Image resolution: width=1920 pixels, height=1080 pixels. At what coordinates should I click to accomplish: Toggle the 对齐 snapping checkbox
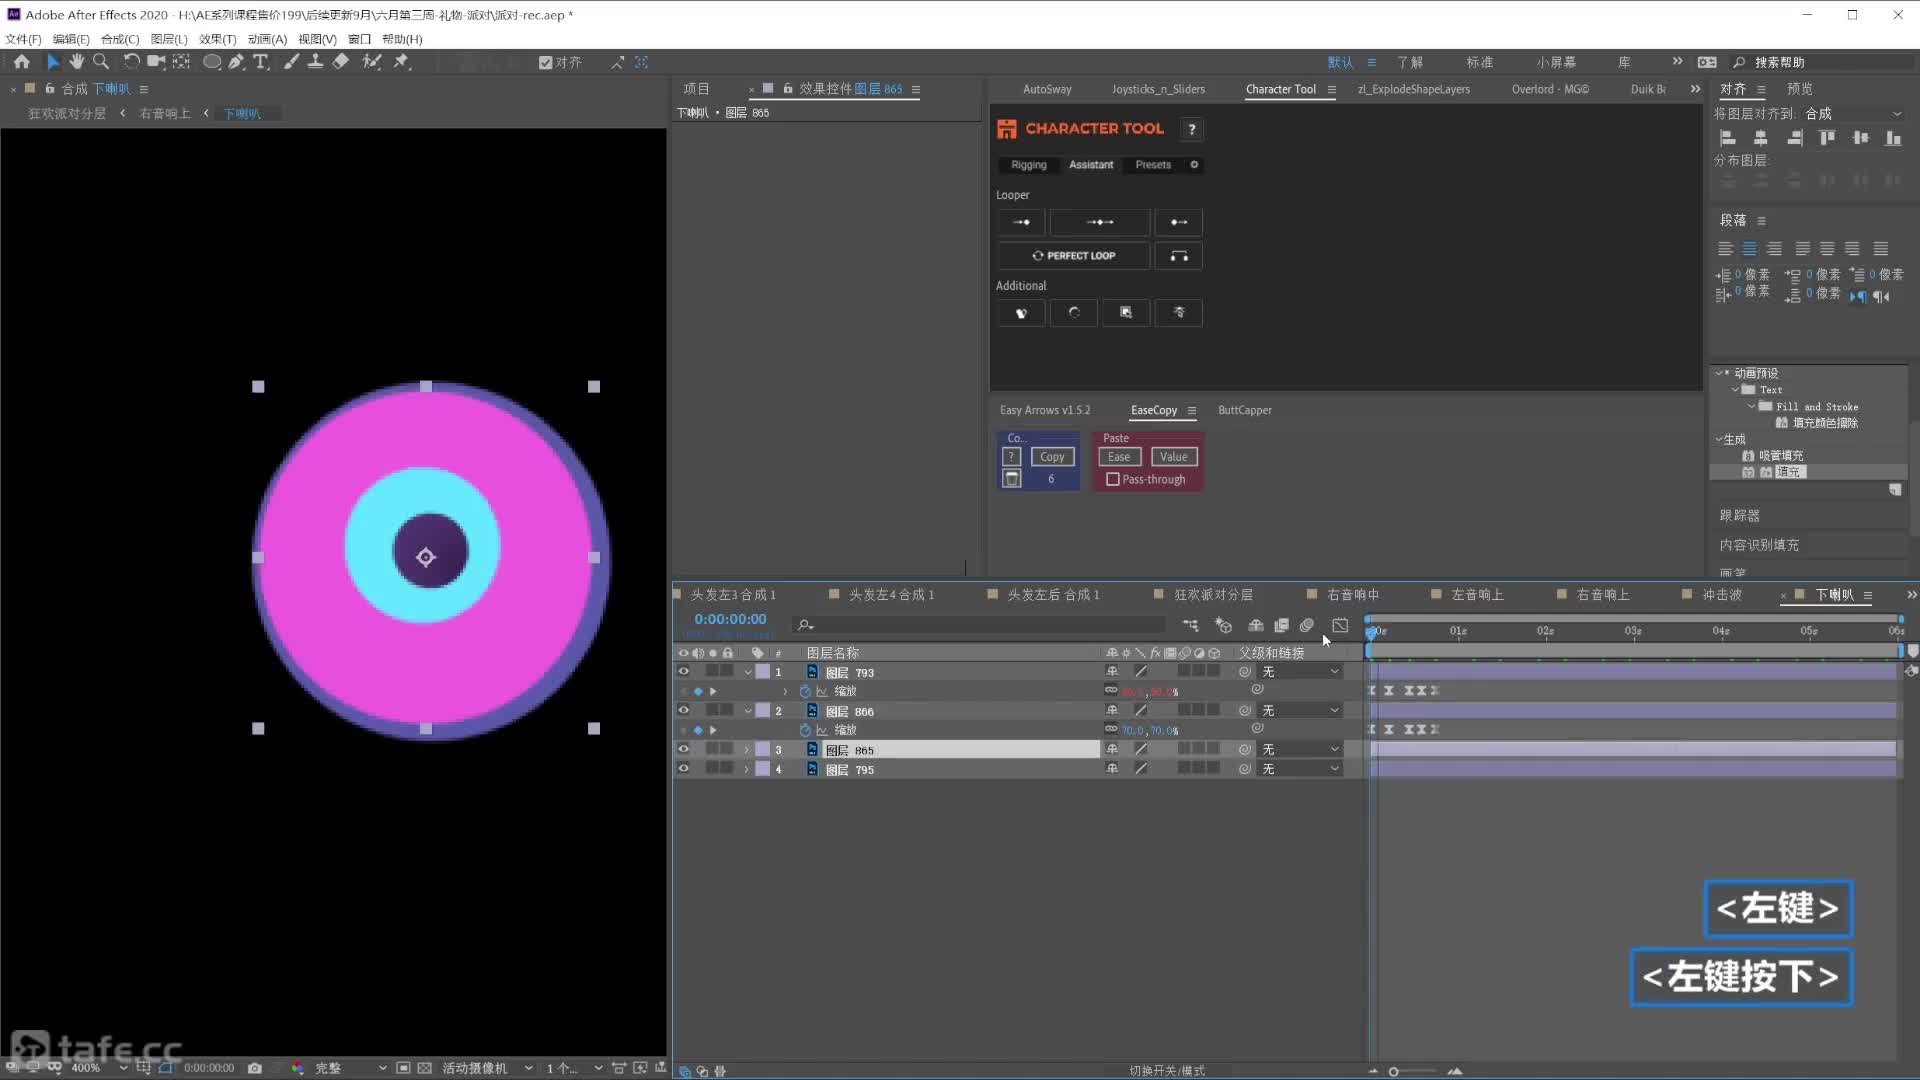(545, 62)
